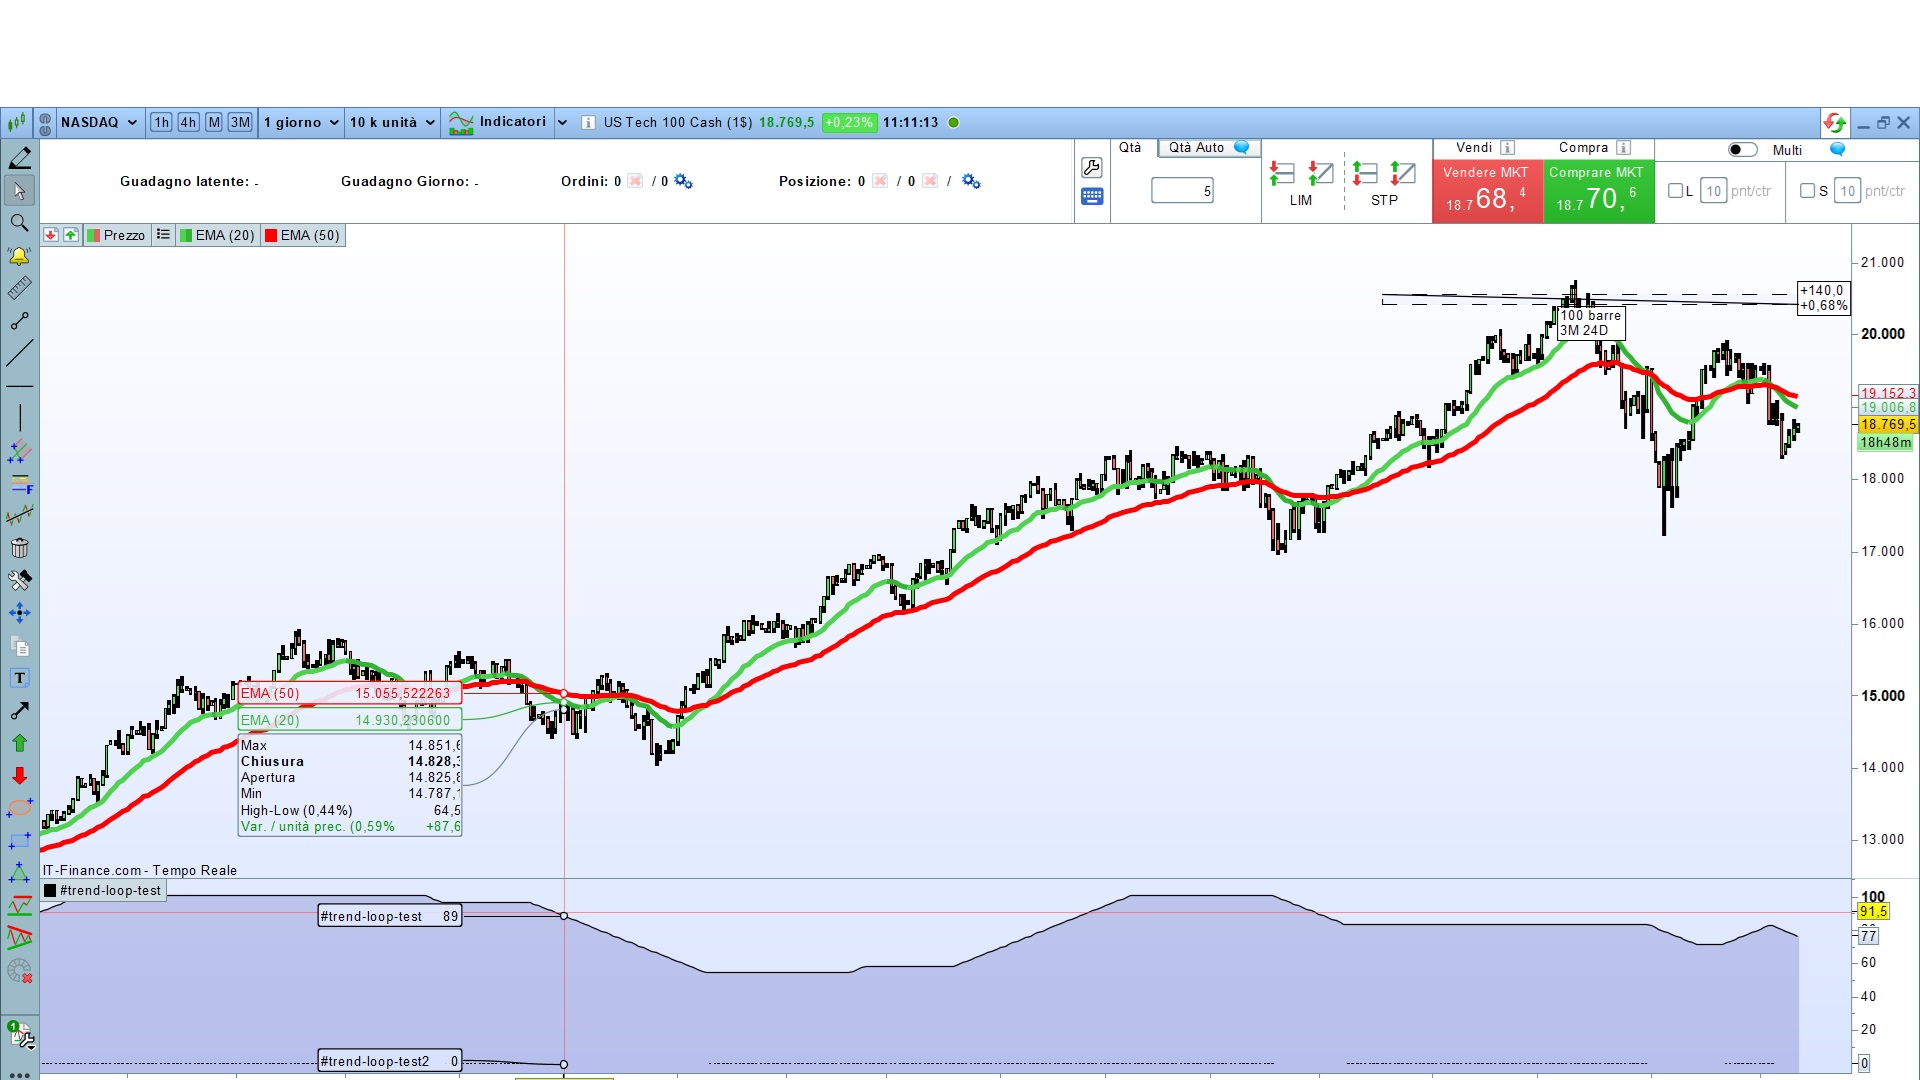Select the ruler measure tool
This screenshot has width=1920, height=1080.
(x=19, y=289)
